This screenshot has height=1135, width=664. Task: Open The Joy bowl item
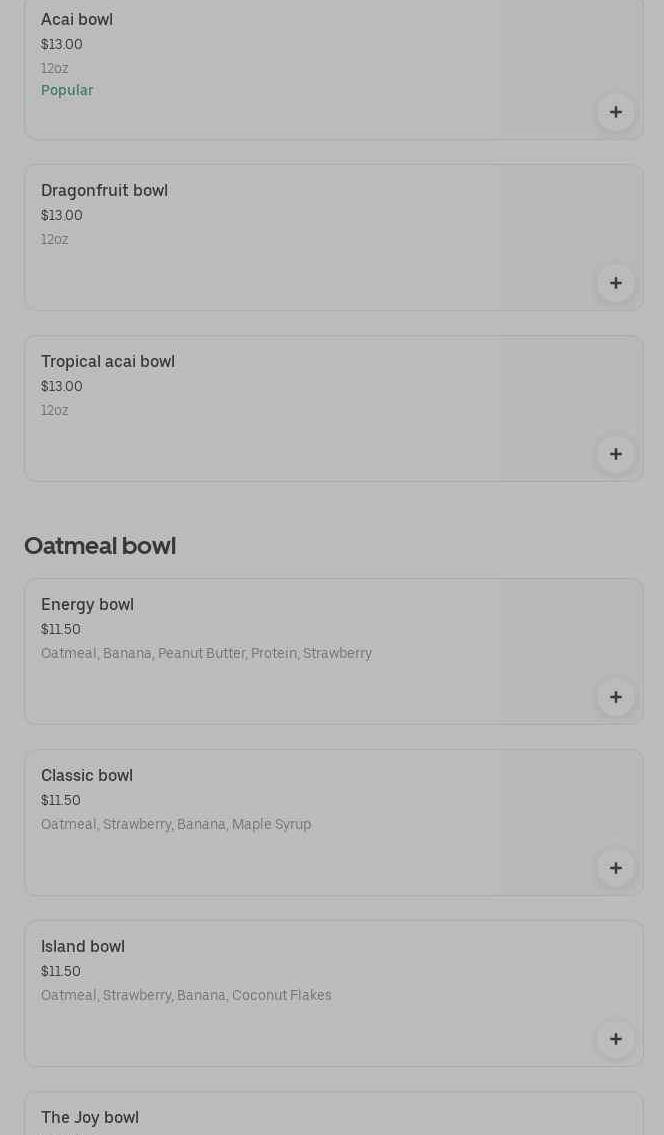coord(90,1118)
